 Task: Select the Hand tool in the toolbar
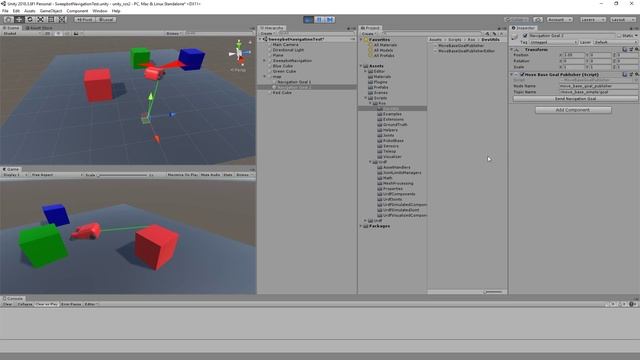[8, 20]
